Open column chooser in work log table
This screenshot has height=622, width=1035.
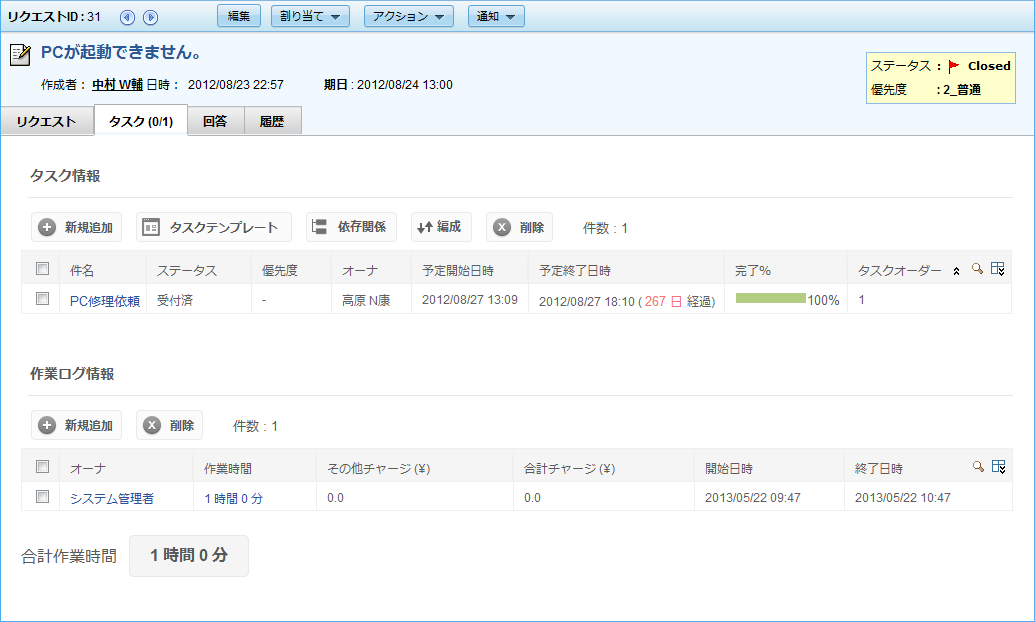tap(999, 467)
